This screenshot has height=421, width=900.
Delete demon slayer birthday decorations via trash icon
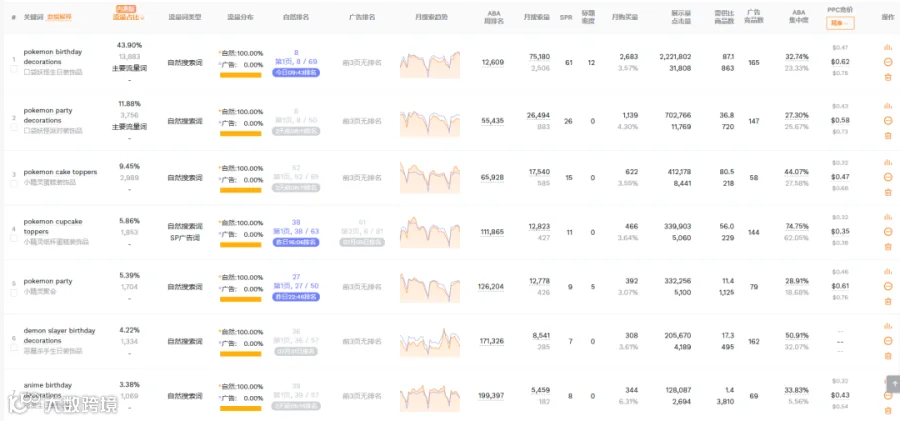pos(888,356)
